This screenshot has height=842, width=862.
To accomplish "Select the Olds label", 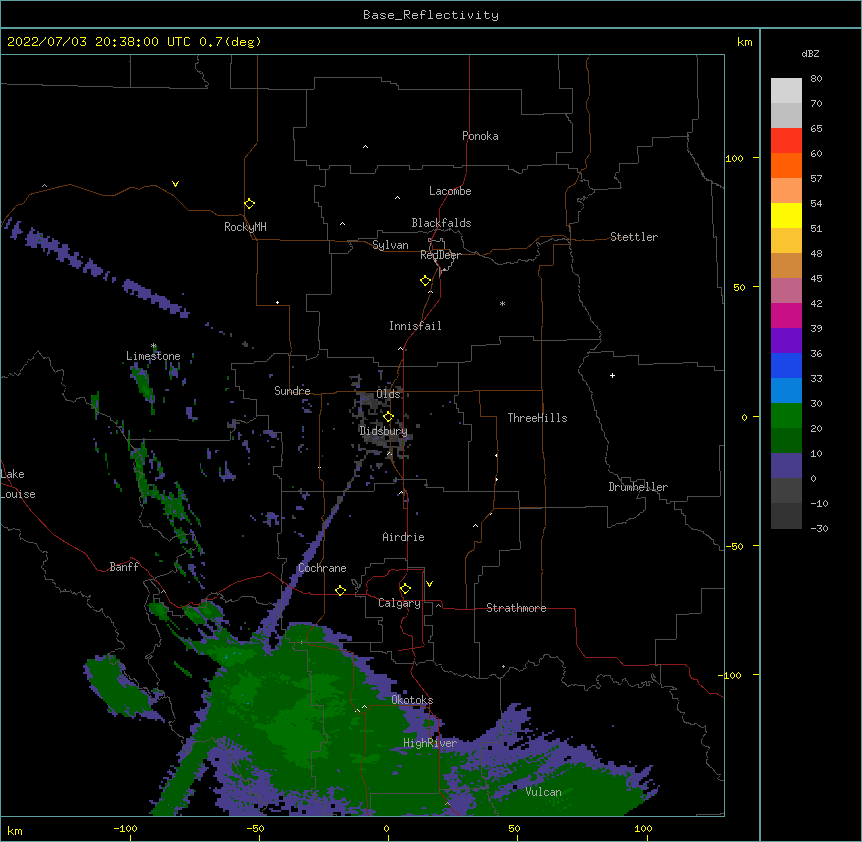I will pos(388,394).
